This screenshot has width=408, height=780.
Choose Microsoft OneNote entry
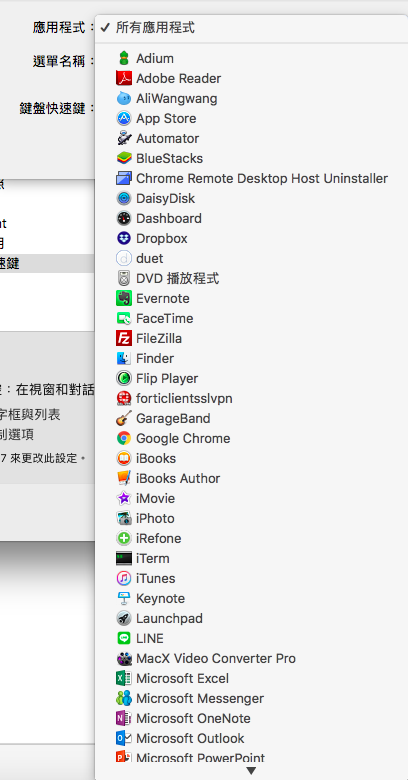(251, 718)
